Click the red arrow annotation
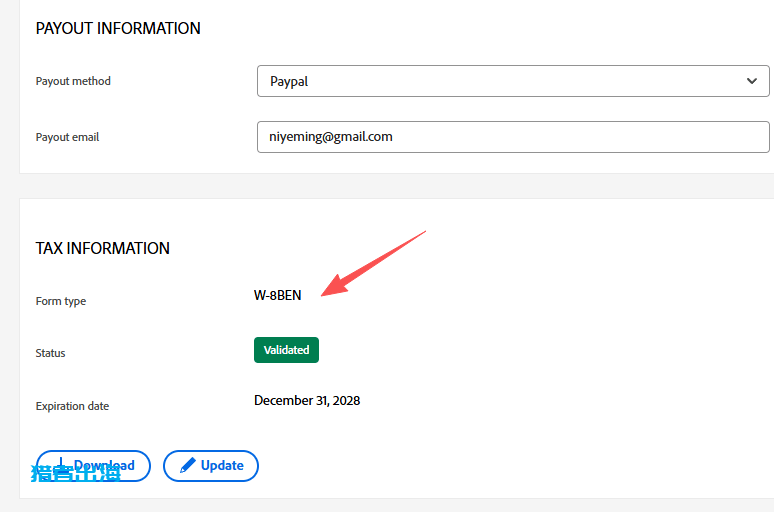Image resolution: width=774 pixels, height=512 pixels. click(x=372, y=265)
